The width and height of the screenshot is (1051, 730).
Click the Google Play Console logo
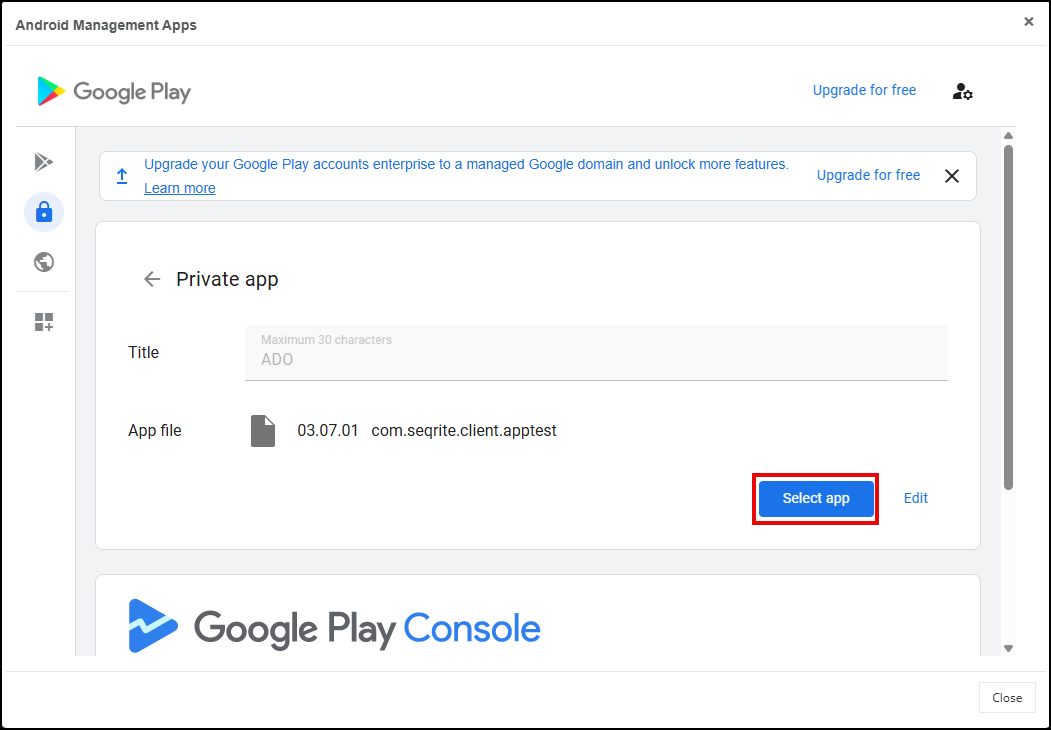pyautogui.click(x=335, y=627)
